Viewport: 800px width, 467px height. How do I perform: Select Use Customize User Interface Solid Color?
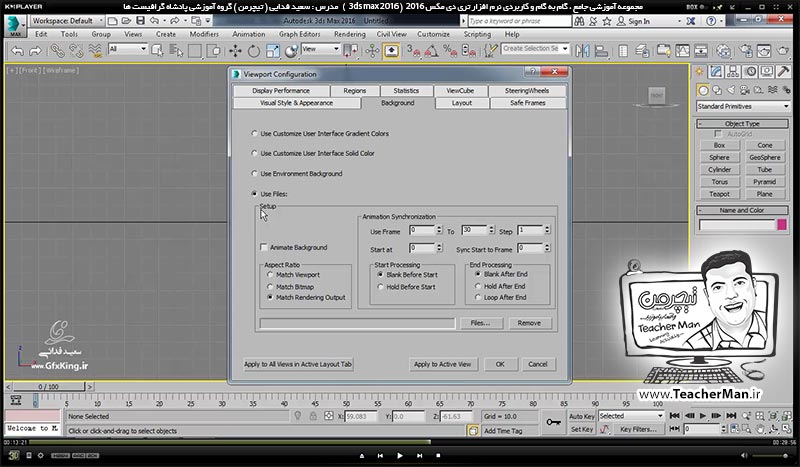(x=254, y=153)
